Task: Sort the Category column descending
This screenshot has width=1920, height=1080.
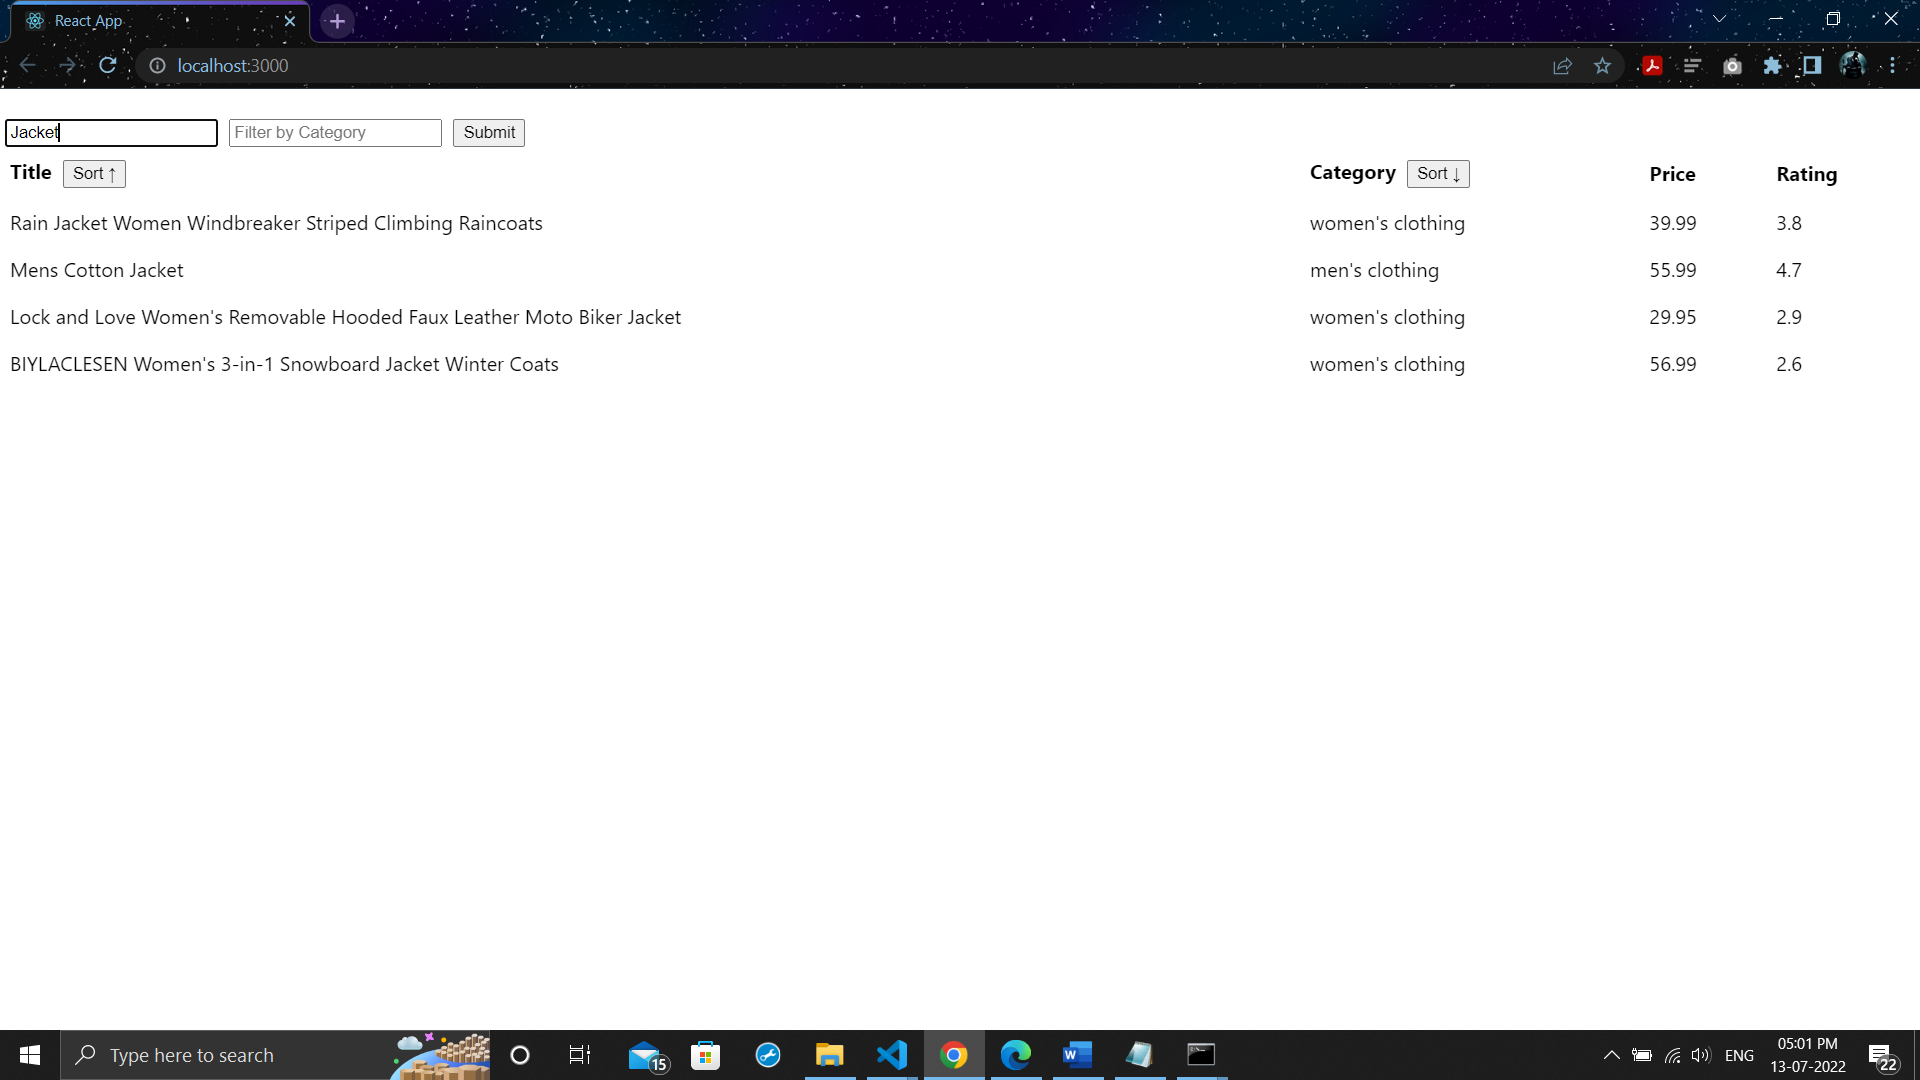Action: (x=1438, y=174)
